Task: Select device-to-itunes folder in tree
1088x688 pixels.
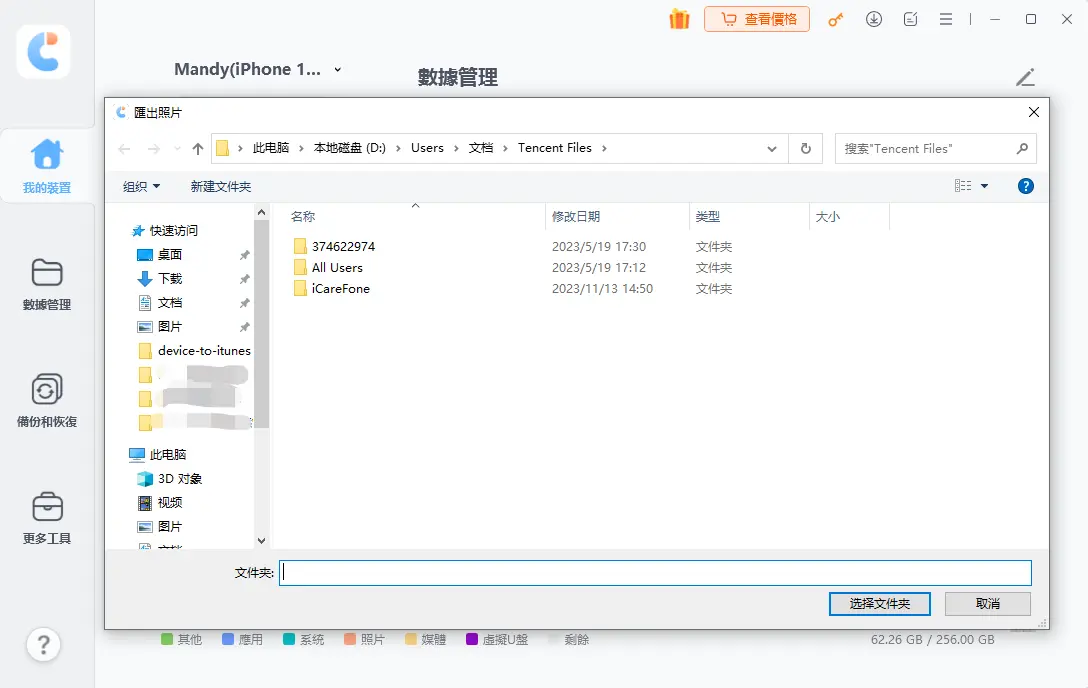Action: click(x=204, y=350)
